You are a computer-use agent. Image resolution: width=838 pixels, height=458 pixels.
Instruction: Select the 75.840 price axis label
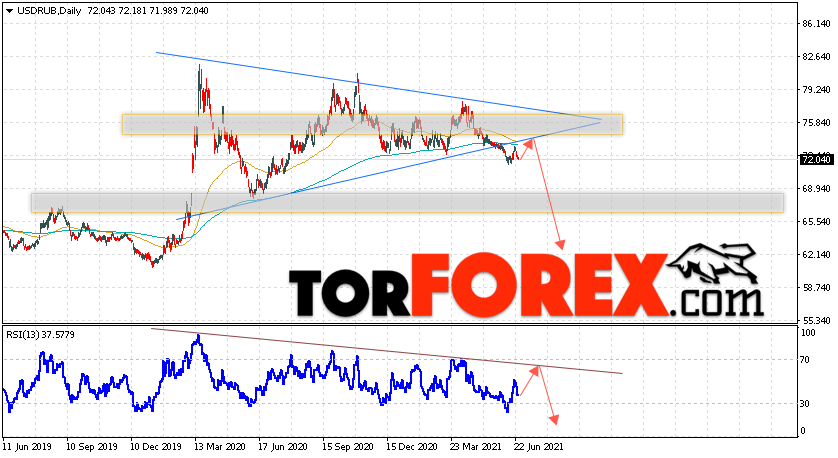click(817, 123)
